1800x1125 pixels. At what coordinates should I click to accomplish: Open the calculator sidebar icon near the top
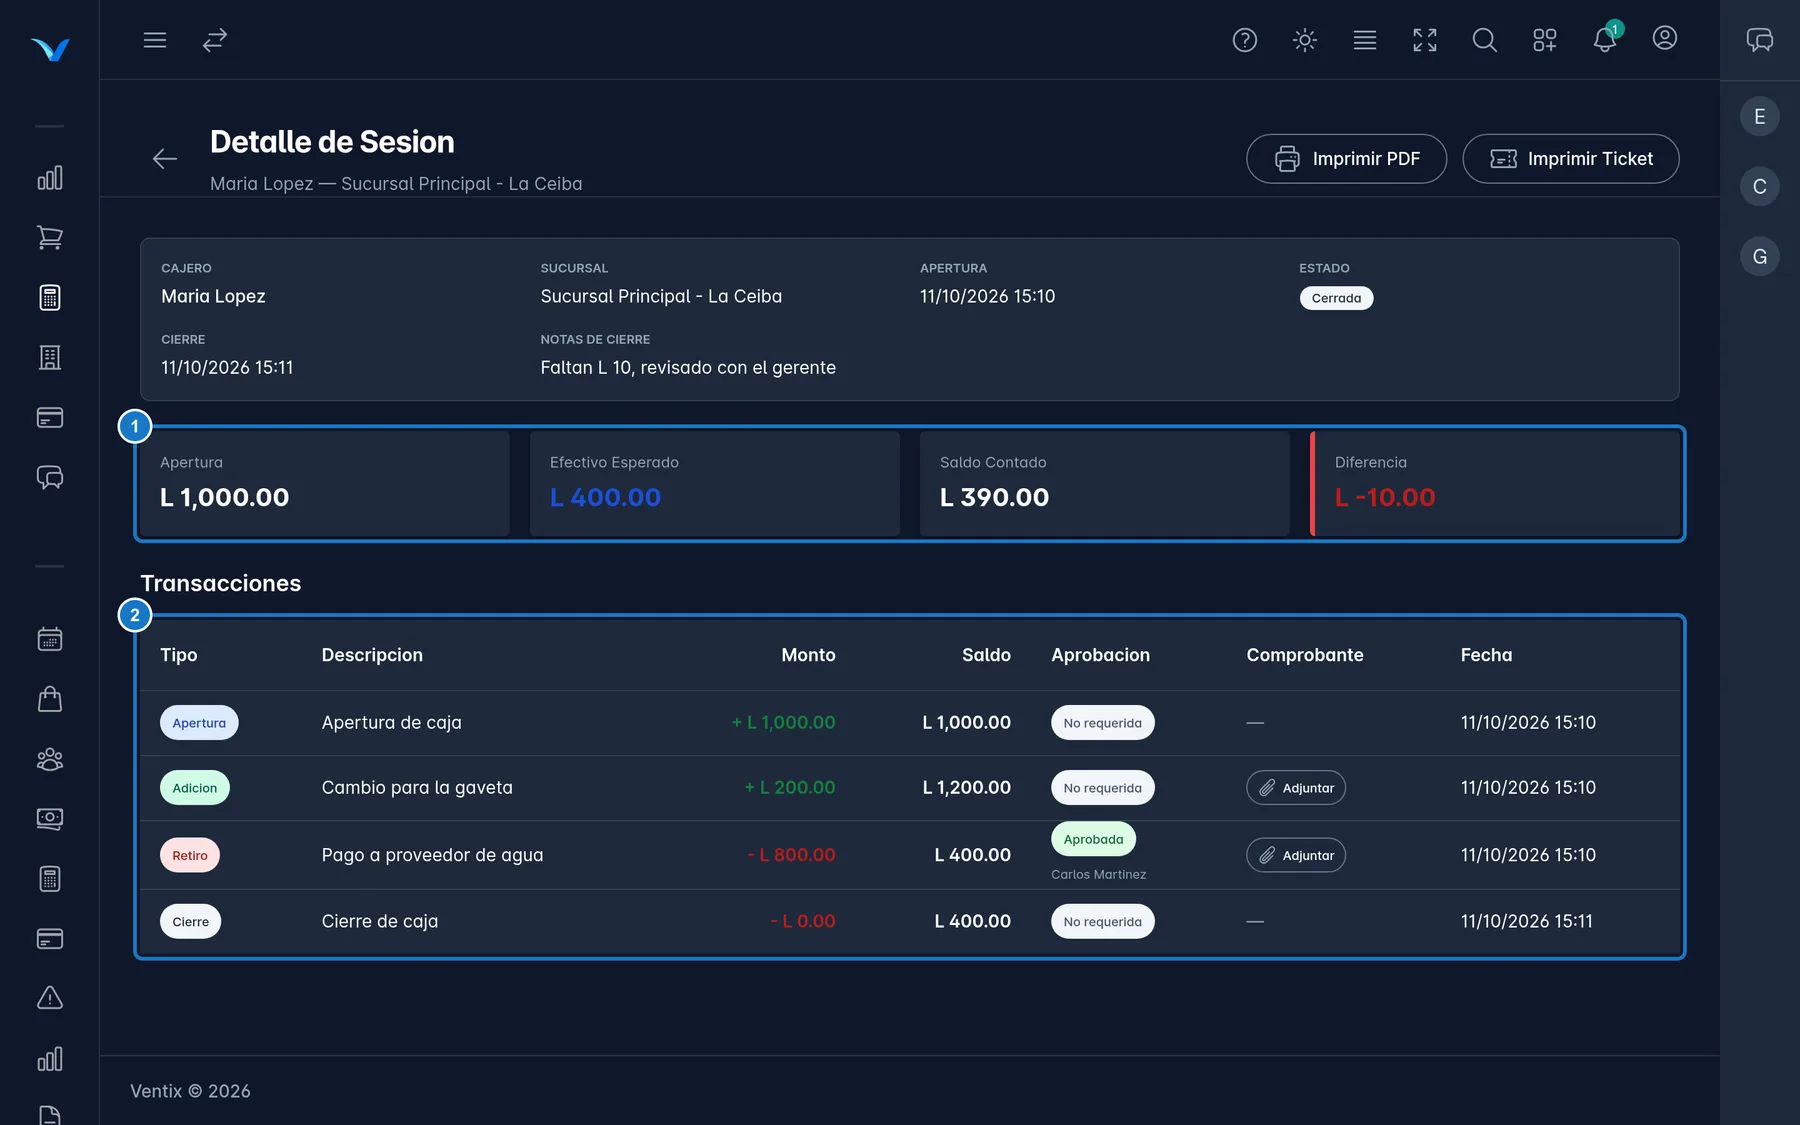50,298
